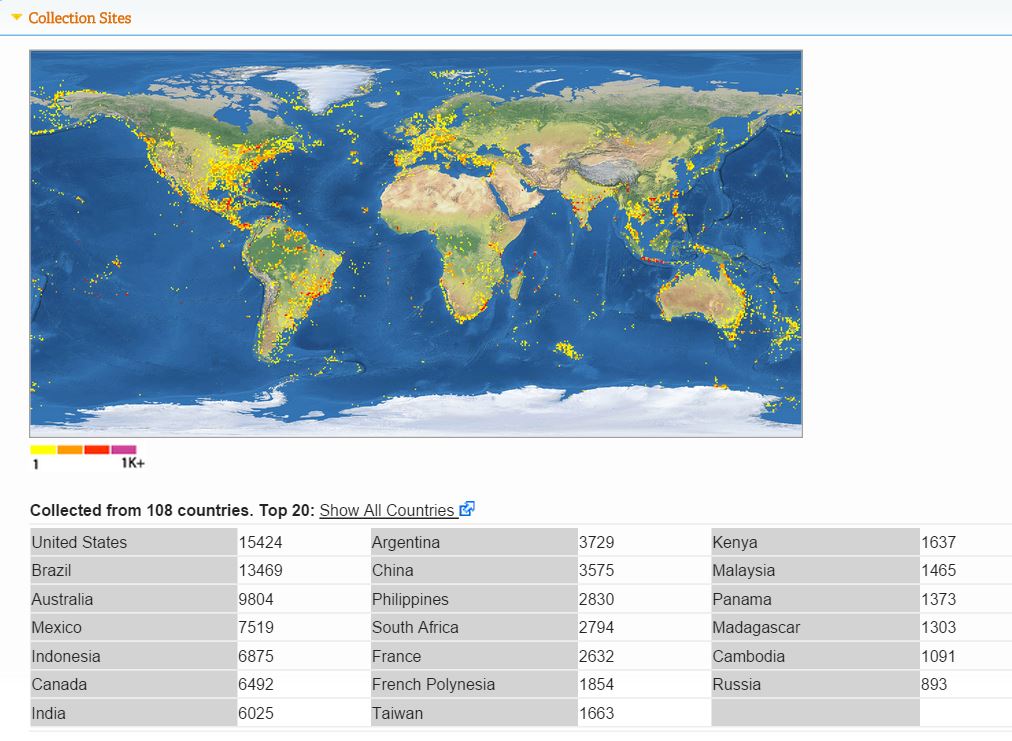The width and height of the screenshot is (1012, 741).
Task: Click the Collection Sites header title
Action: (79, 18)
